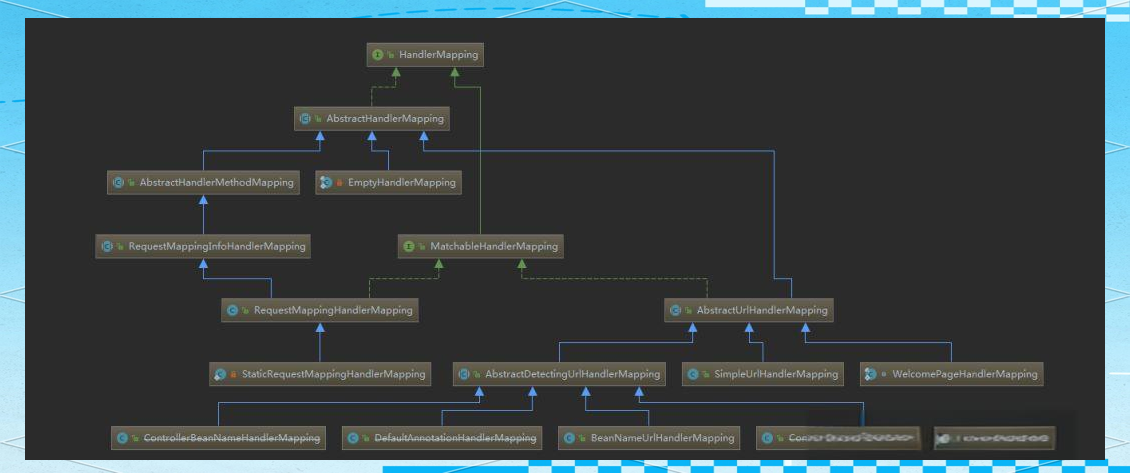Select the StaticRequestMappingHandlerMapping label
1130x473 pixels.
coord(333,374)
